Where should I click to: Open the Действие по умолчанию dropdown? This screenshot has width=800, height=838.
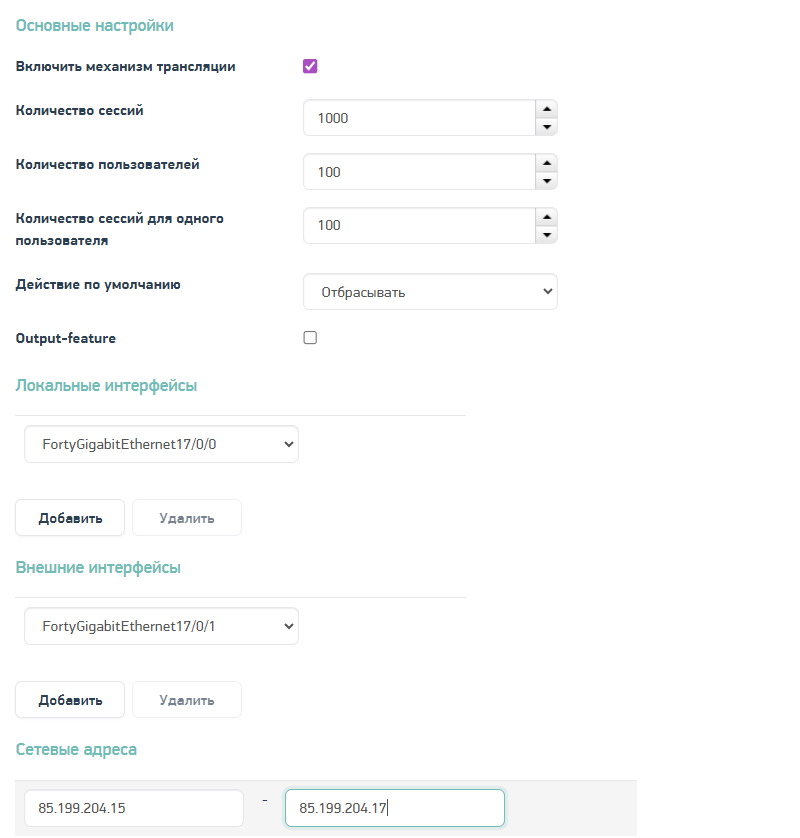pos(430,292)
